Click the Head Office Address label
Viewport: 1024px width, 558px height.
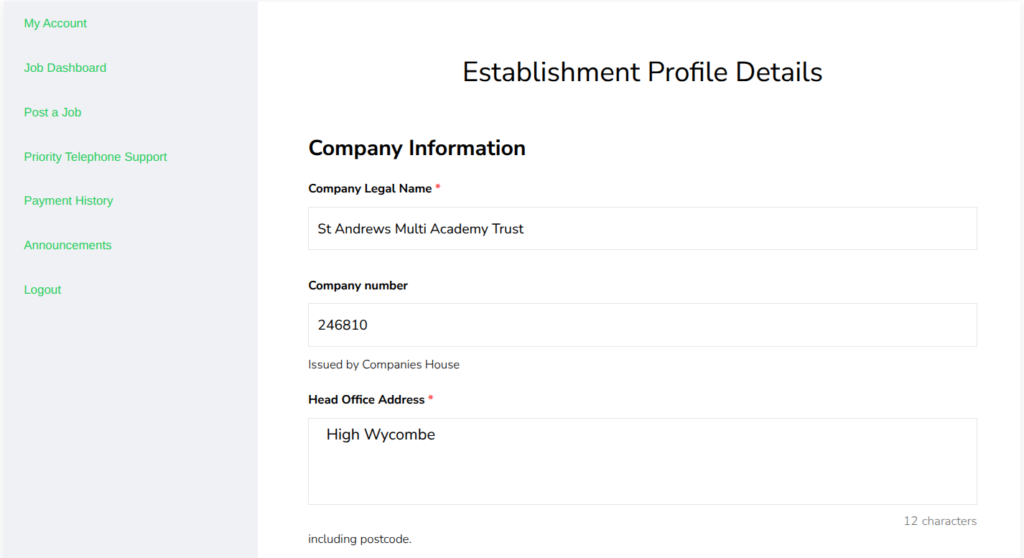point(366,400)
